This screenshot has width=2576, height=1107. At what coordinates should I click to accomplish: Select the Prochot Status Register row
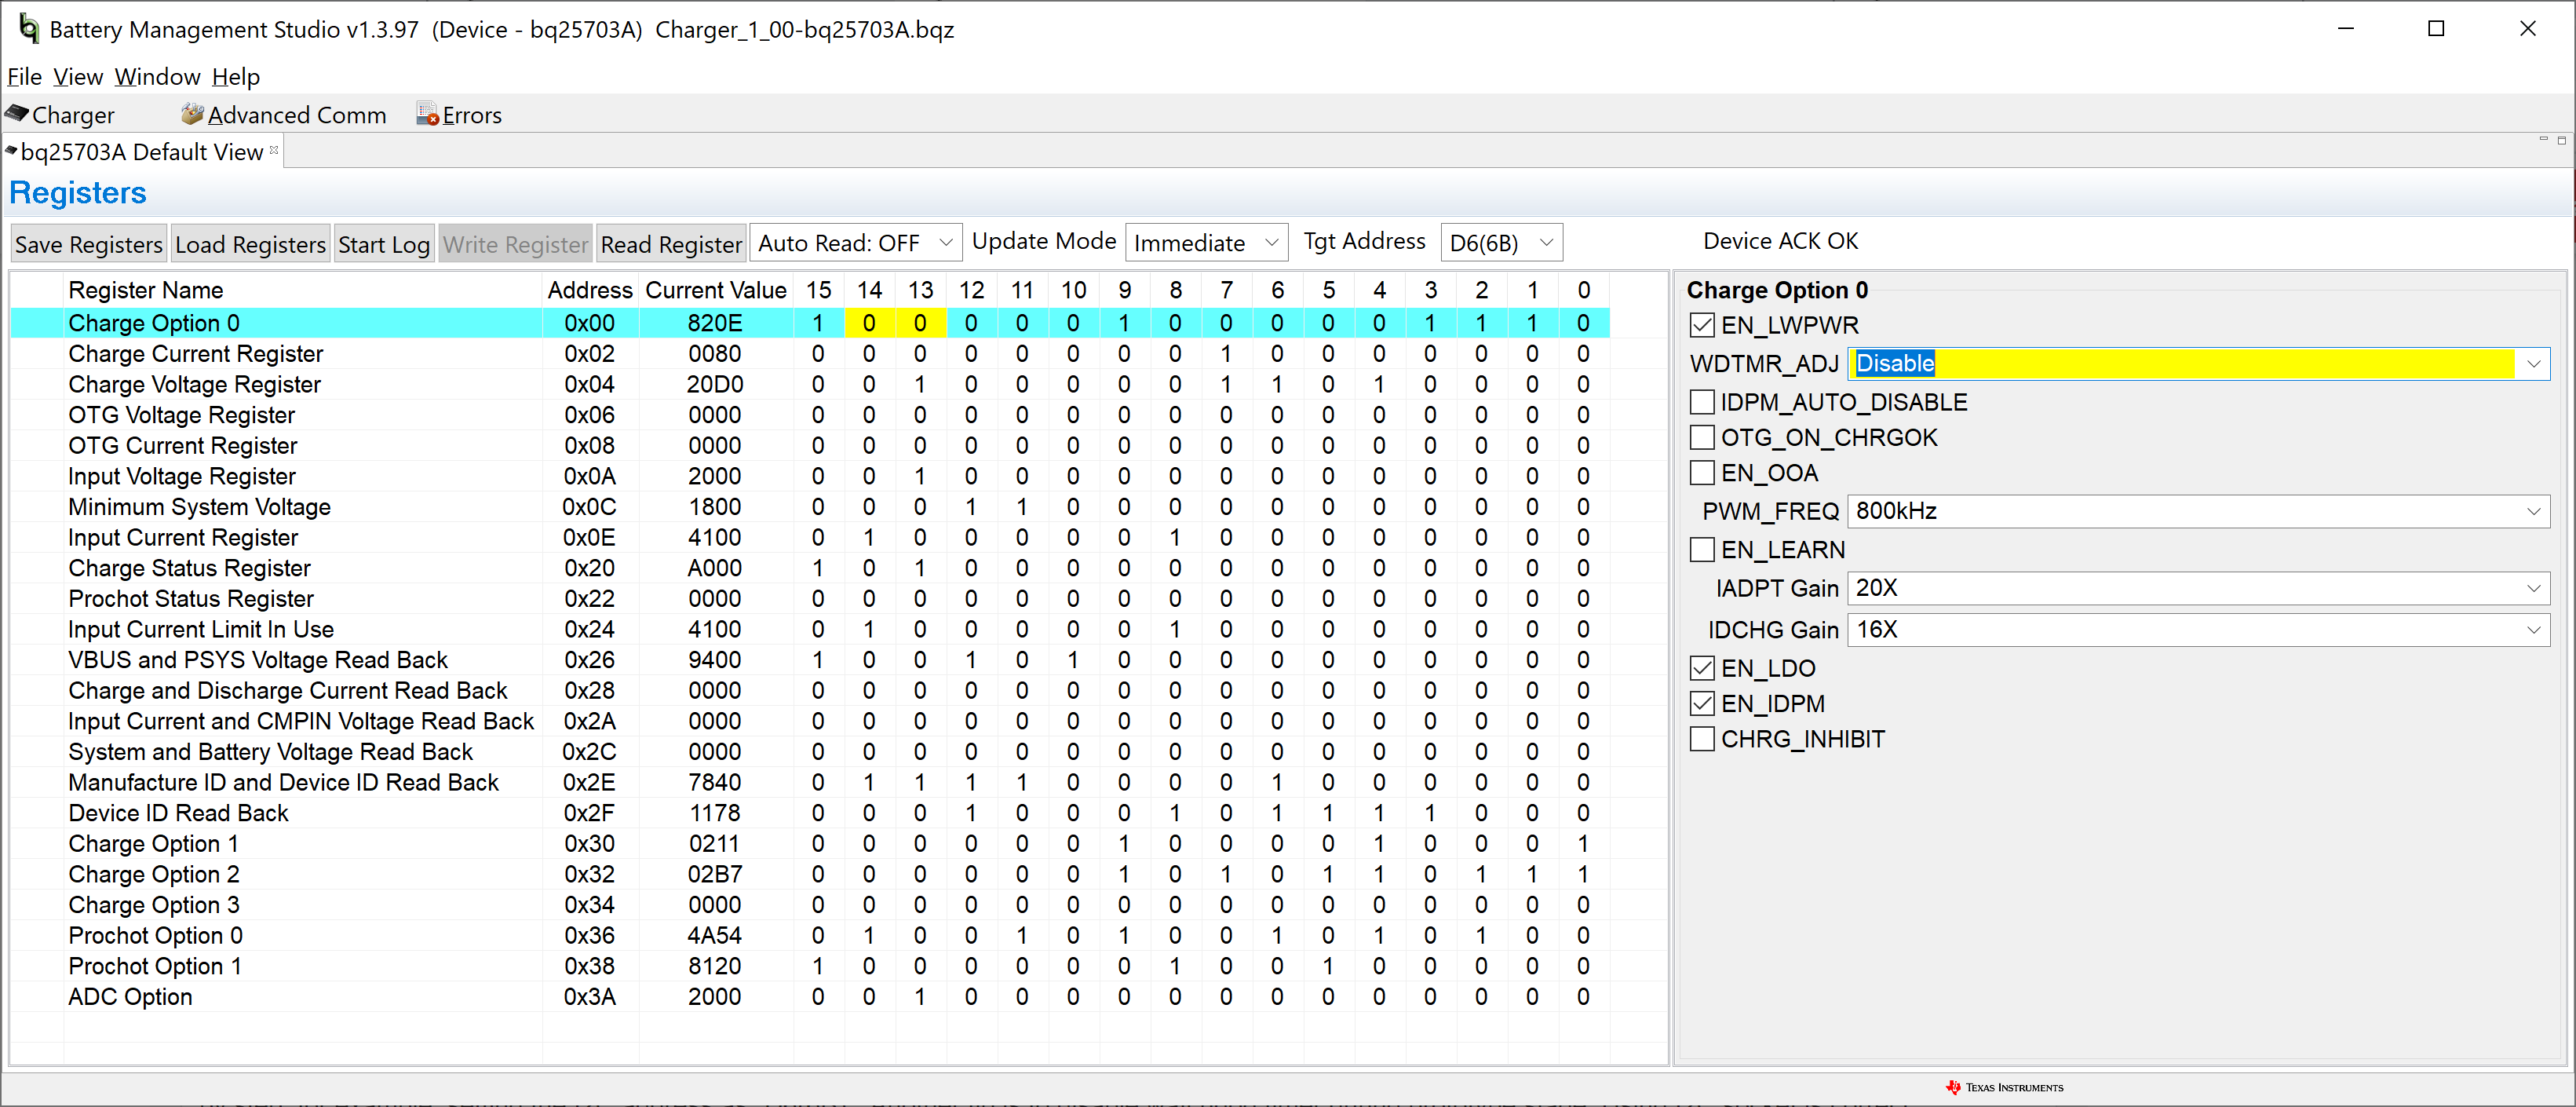click(x=810, y=598)
